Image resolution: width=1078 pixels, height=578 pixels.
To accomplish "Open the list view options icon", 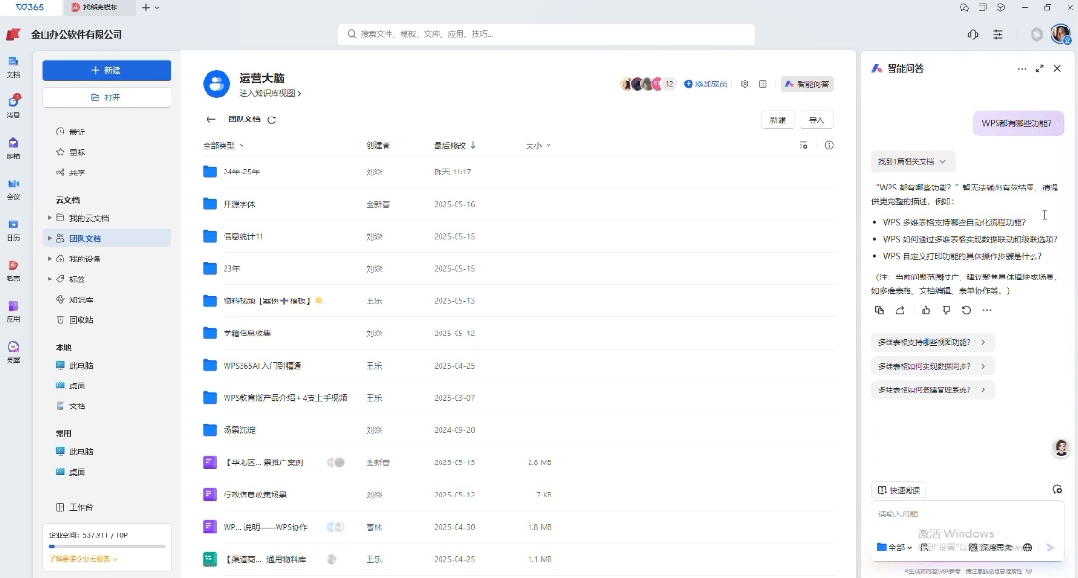I will (x=804, y=145).
